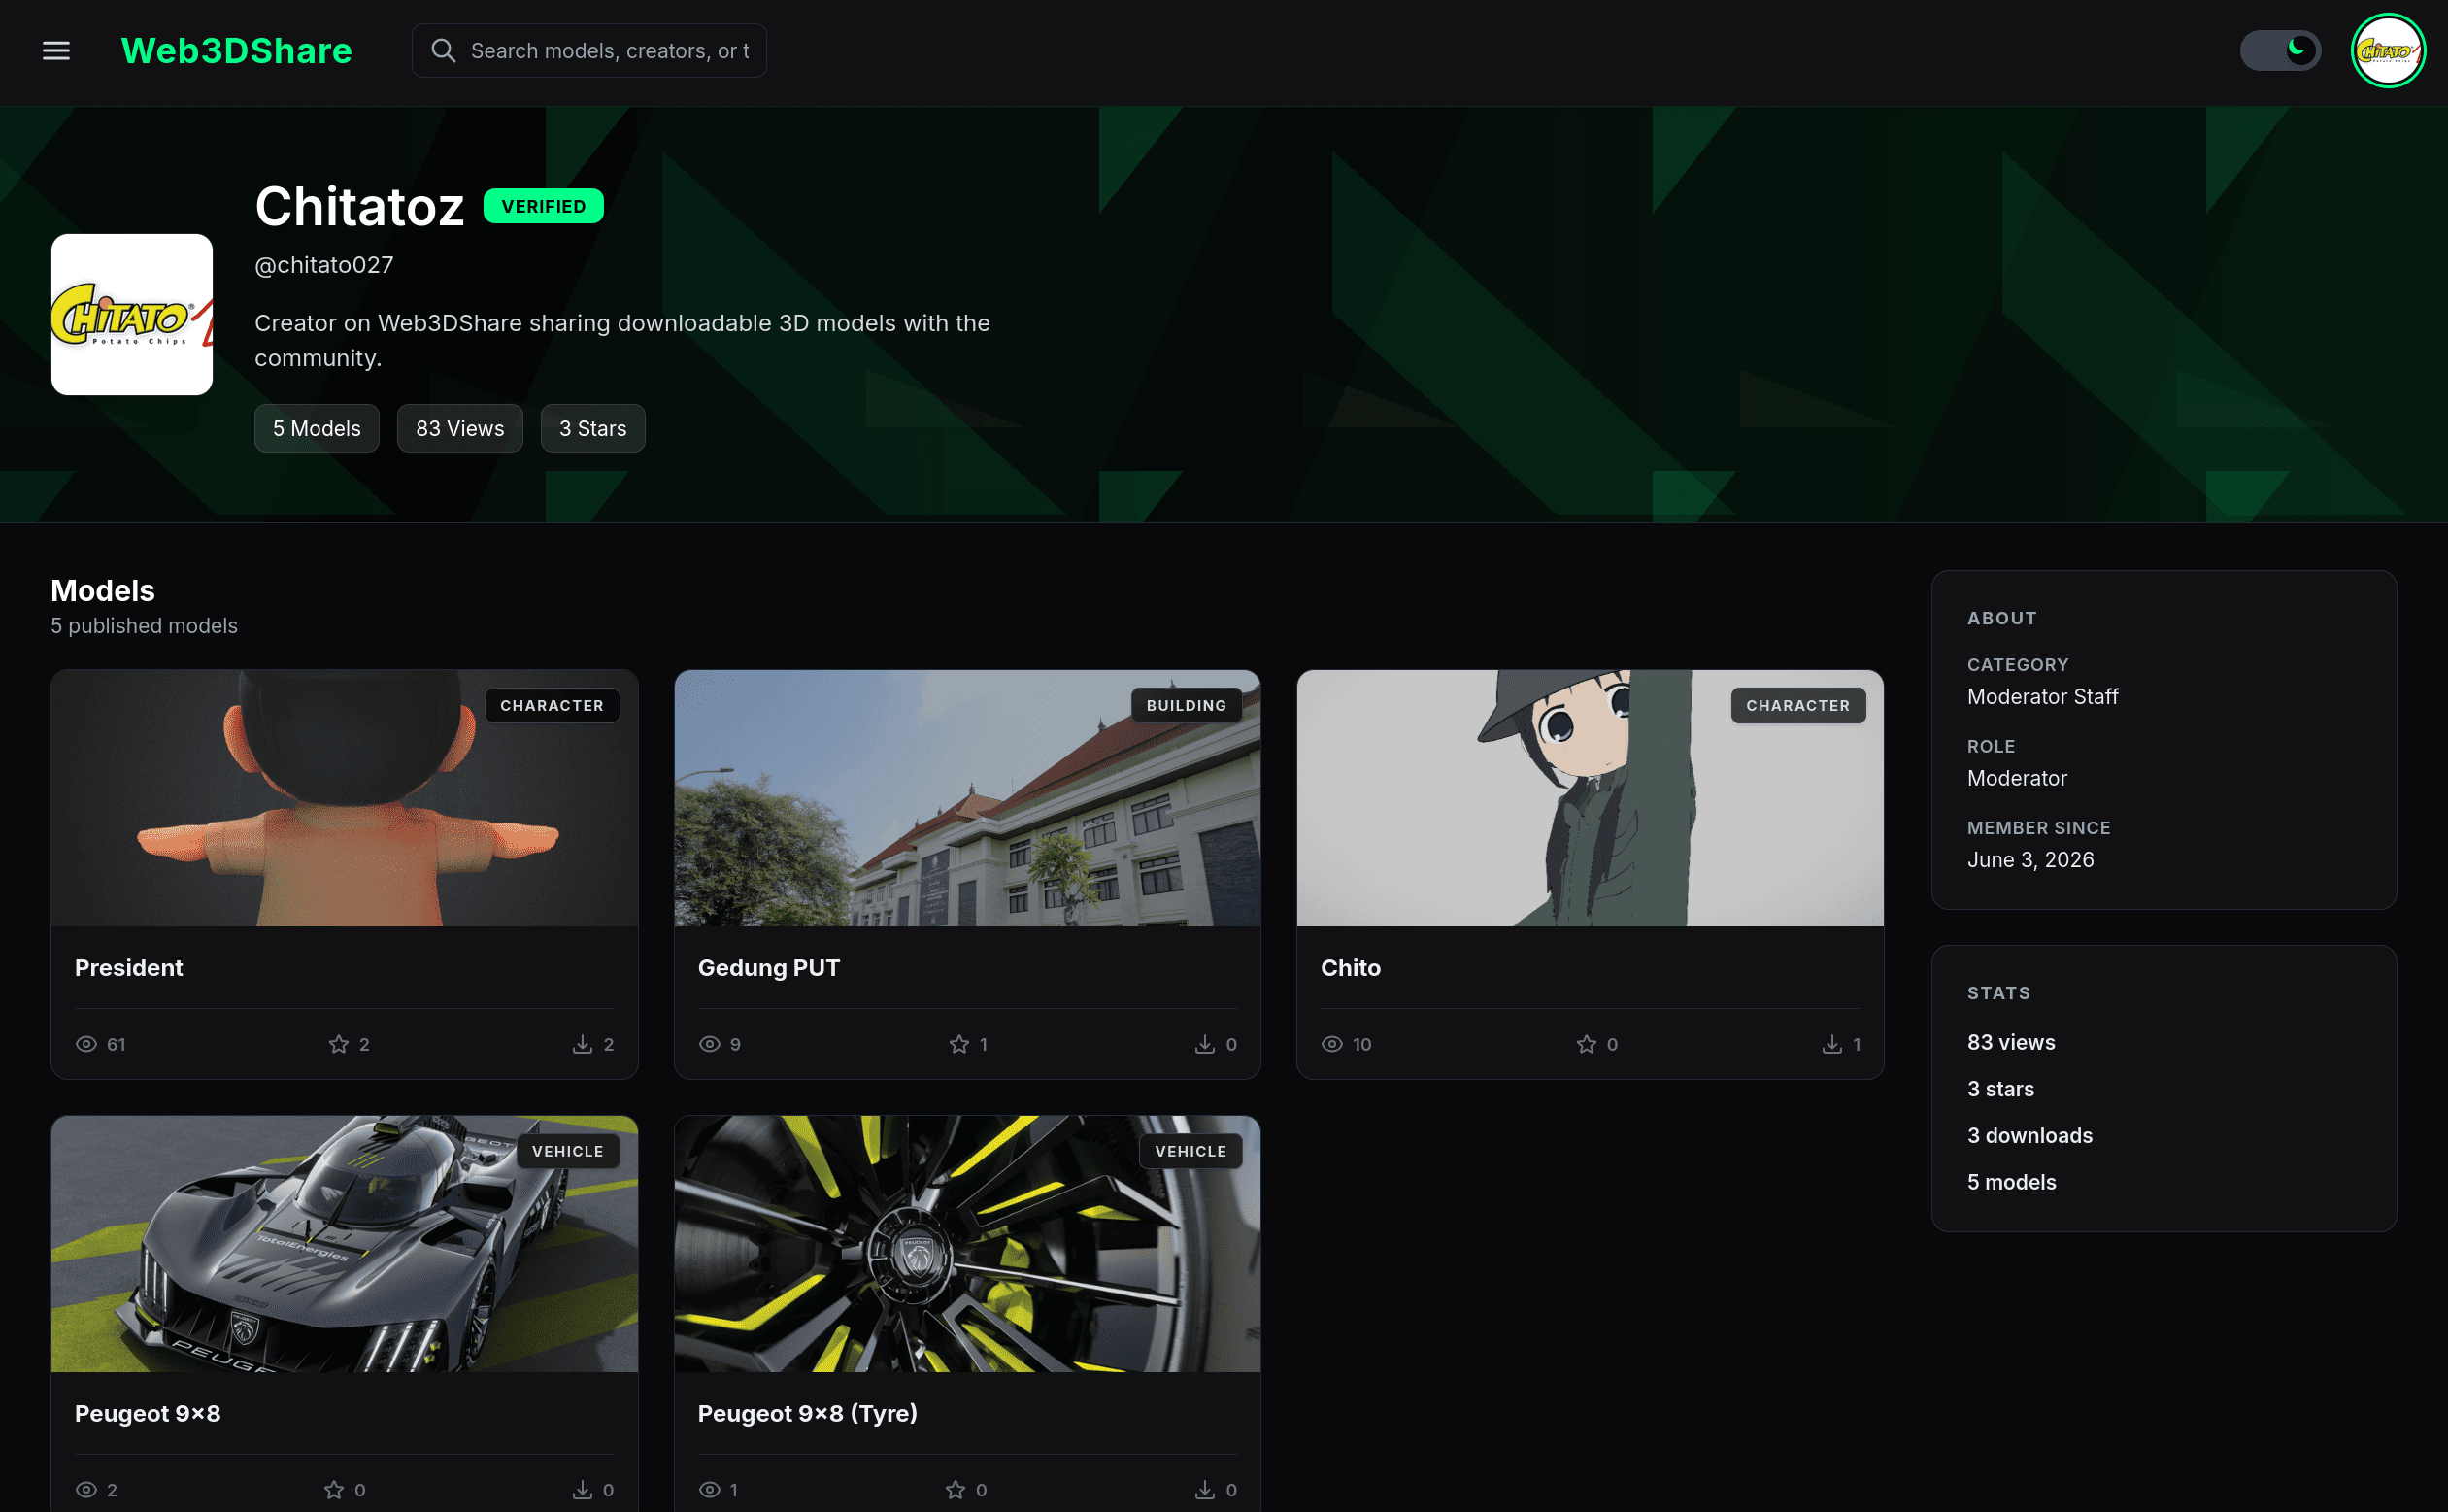The width and height of the screenshot is (2448, 1512).
Task: Open the Chito model title
Action: [x=1351, y=968]
